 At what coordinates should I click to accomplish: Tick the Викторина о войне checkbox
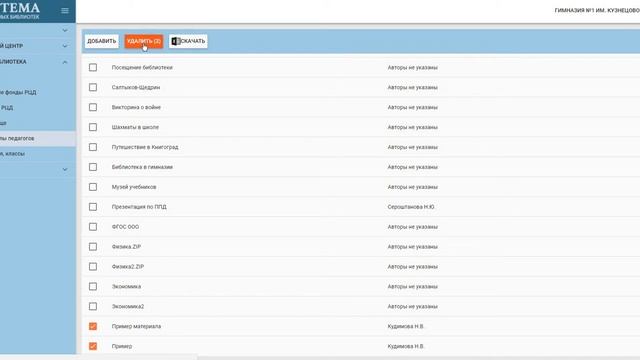pos(93,107)
